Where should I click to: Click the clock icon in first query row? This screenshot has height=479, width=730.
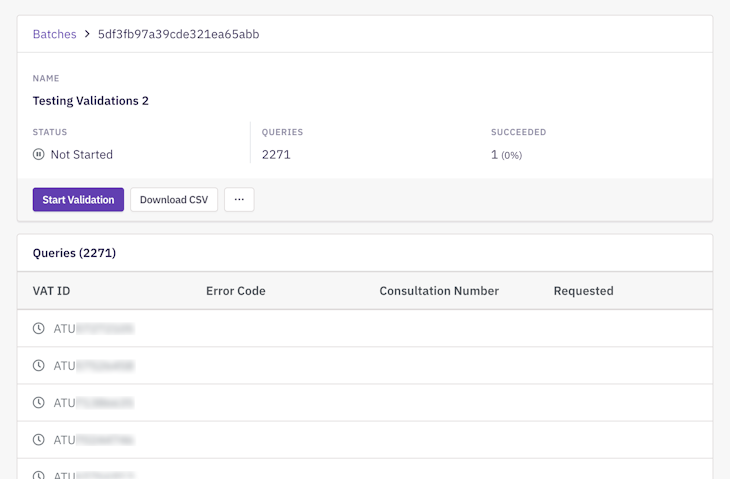point(39,328)
